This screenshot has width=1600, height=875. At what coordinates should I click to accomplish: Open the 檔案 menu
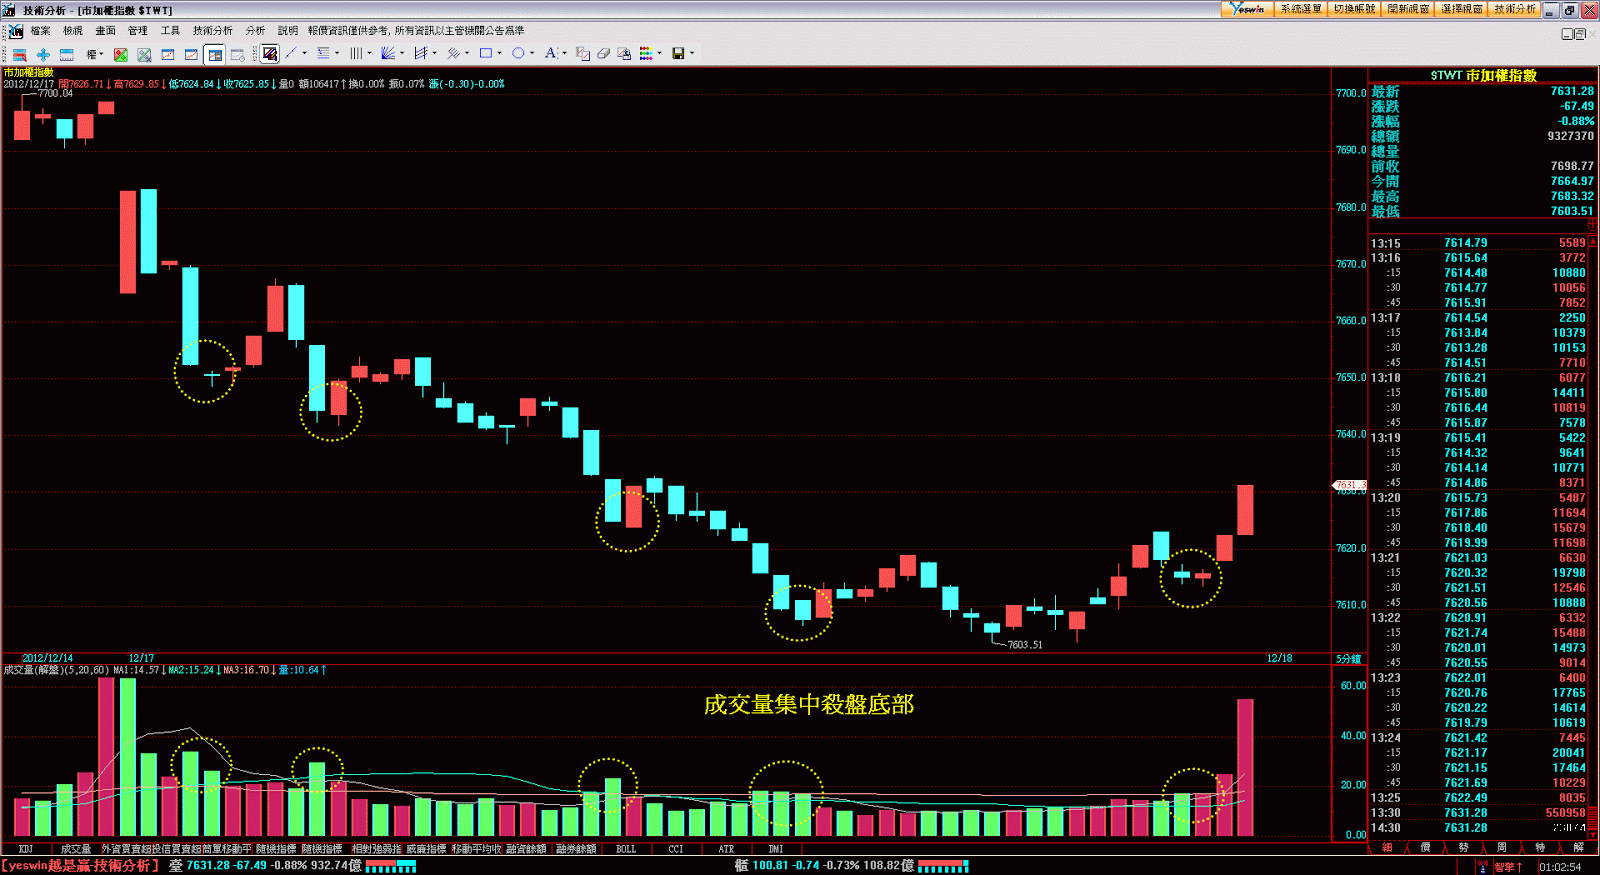[x=41, y=31]
